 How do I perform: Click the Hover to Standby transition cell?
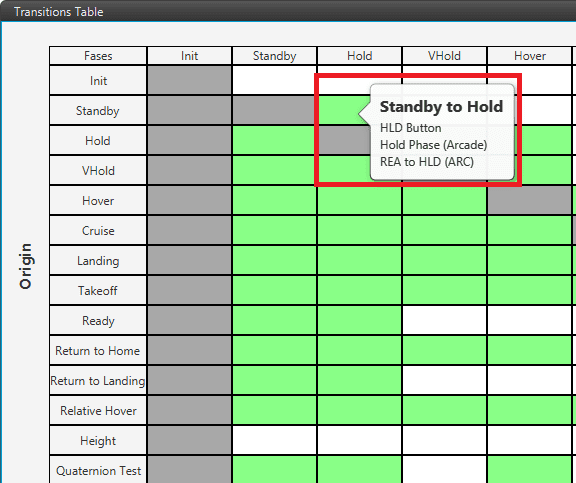pyautogui.click(x=274, y=201)
